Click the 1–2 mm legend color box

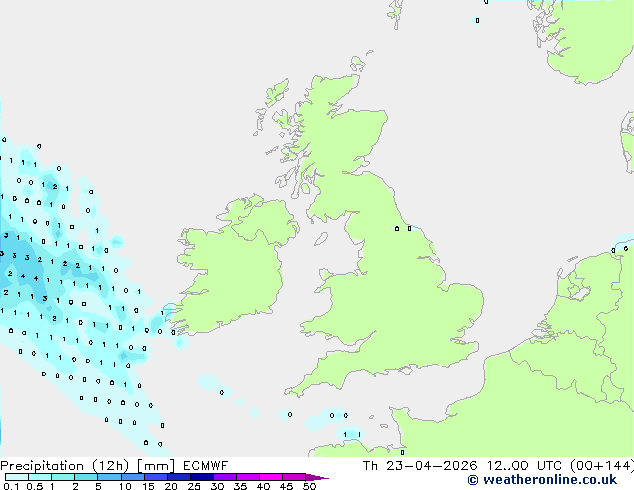63,477
